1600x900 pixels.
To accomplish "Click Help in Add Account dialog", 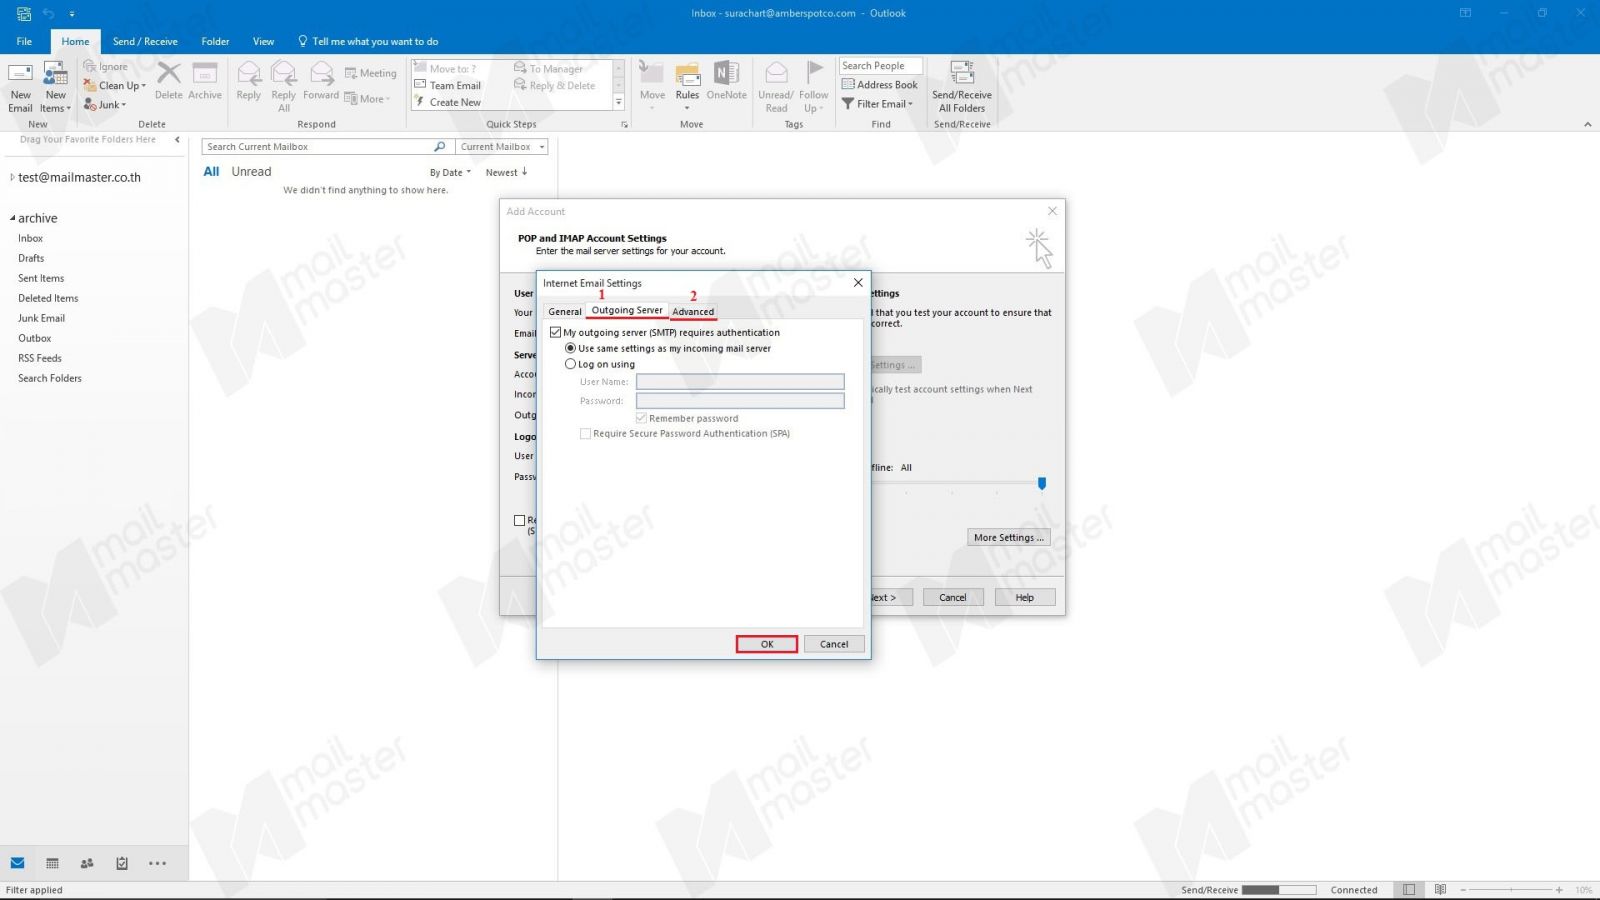I will coord(1025,597).
